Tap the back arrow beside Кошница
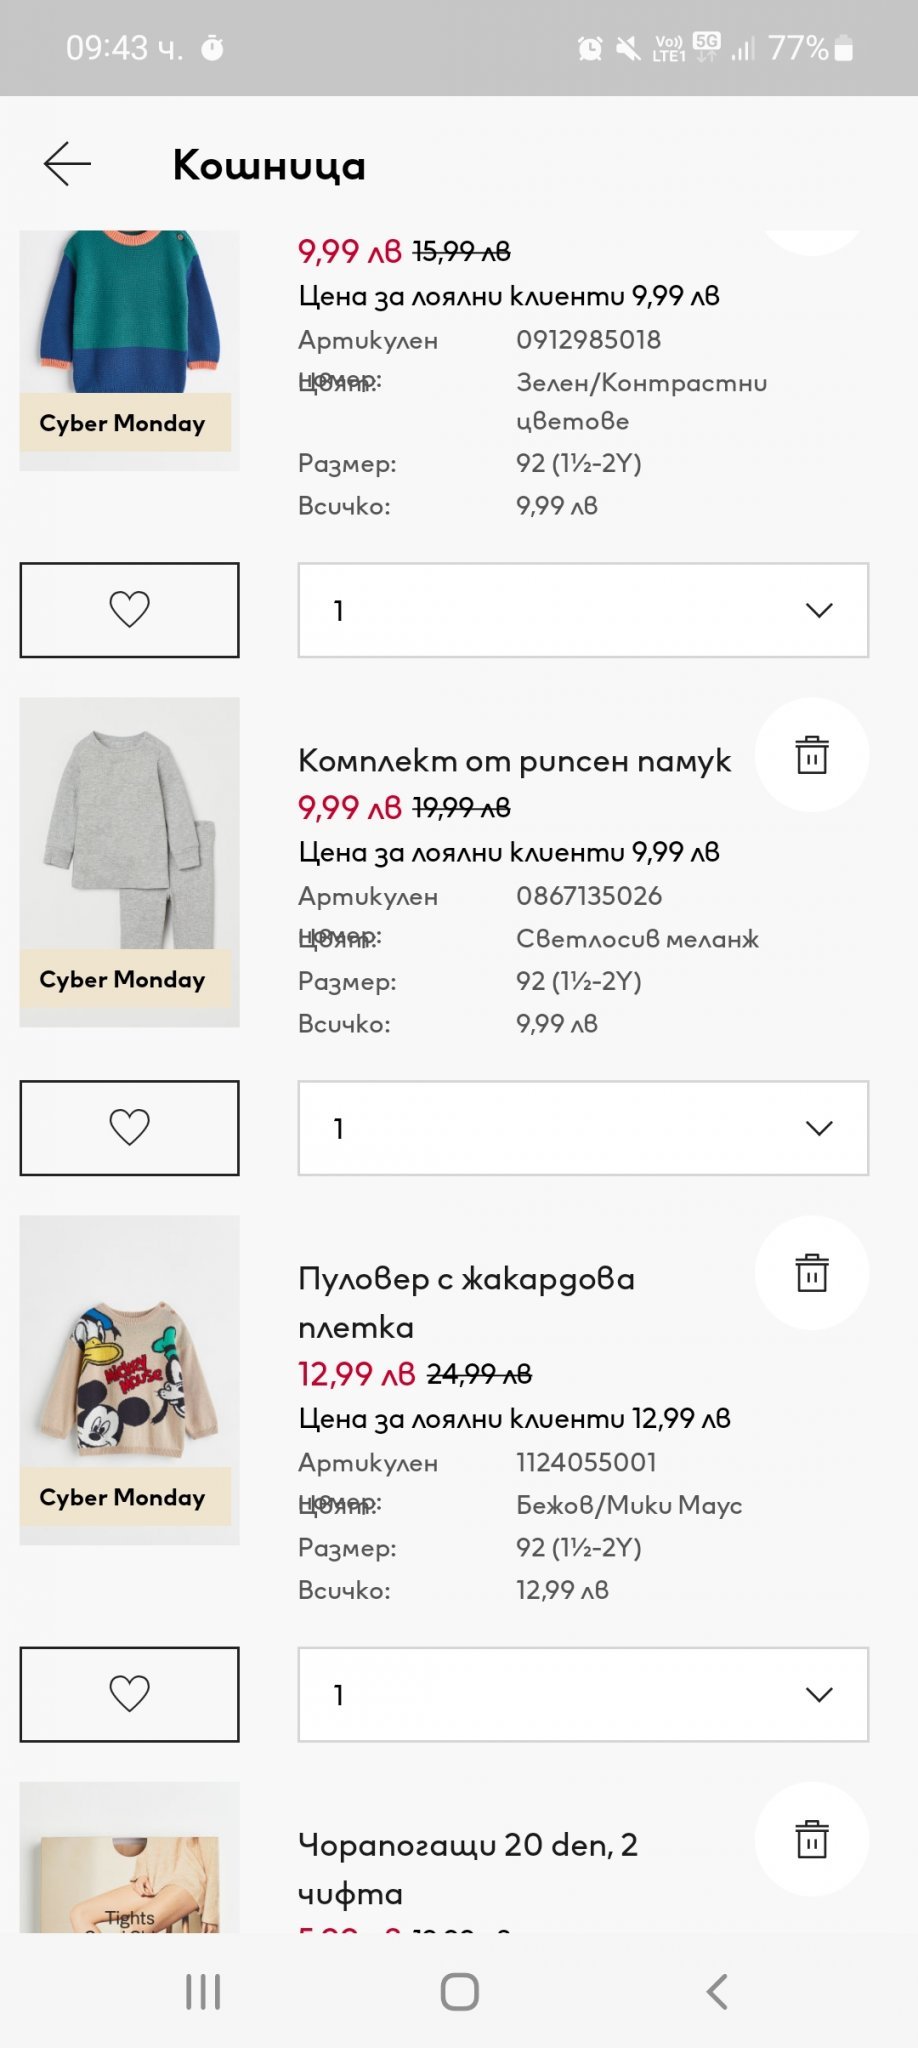 click(x=67, y=164)
